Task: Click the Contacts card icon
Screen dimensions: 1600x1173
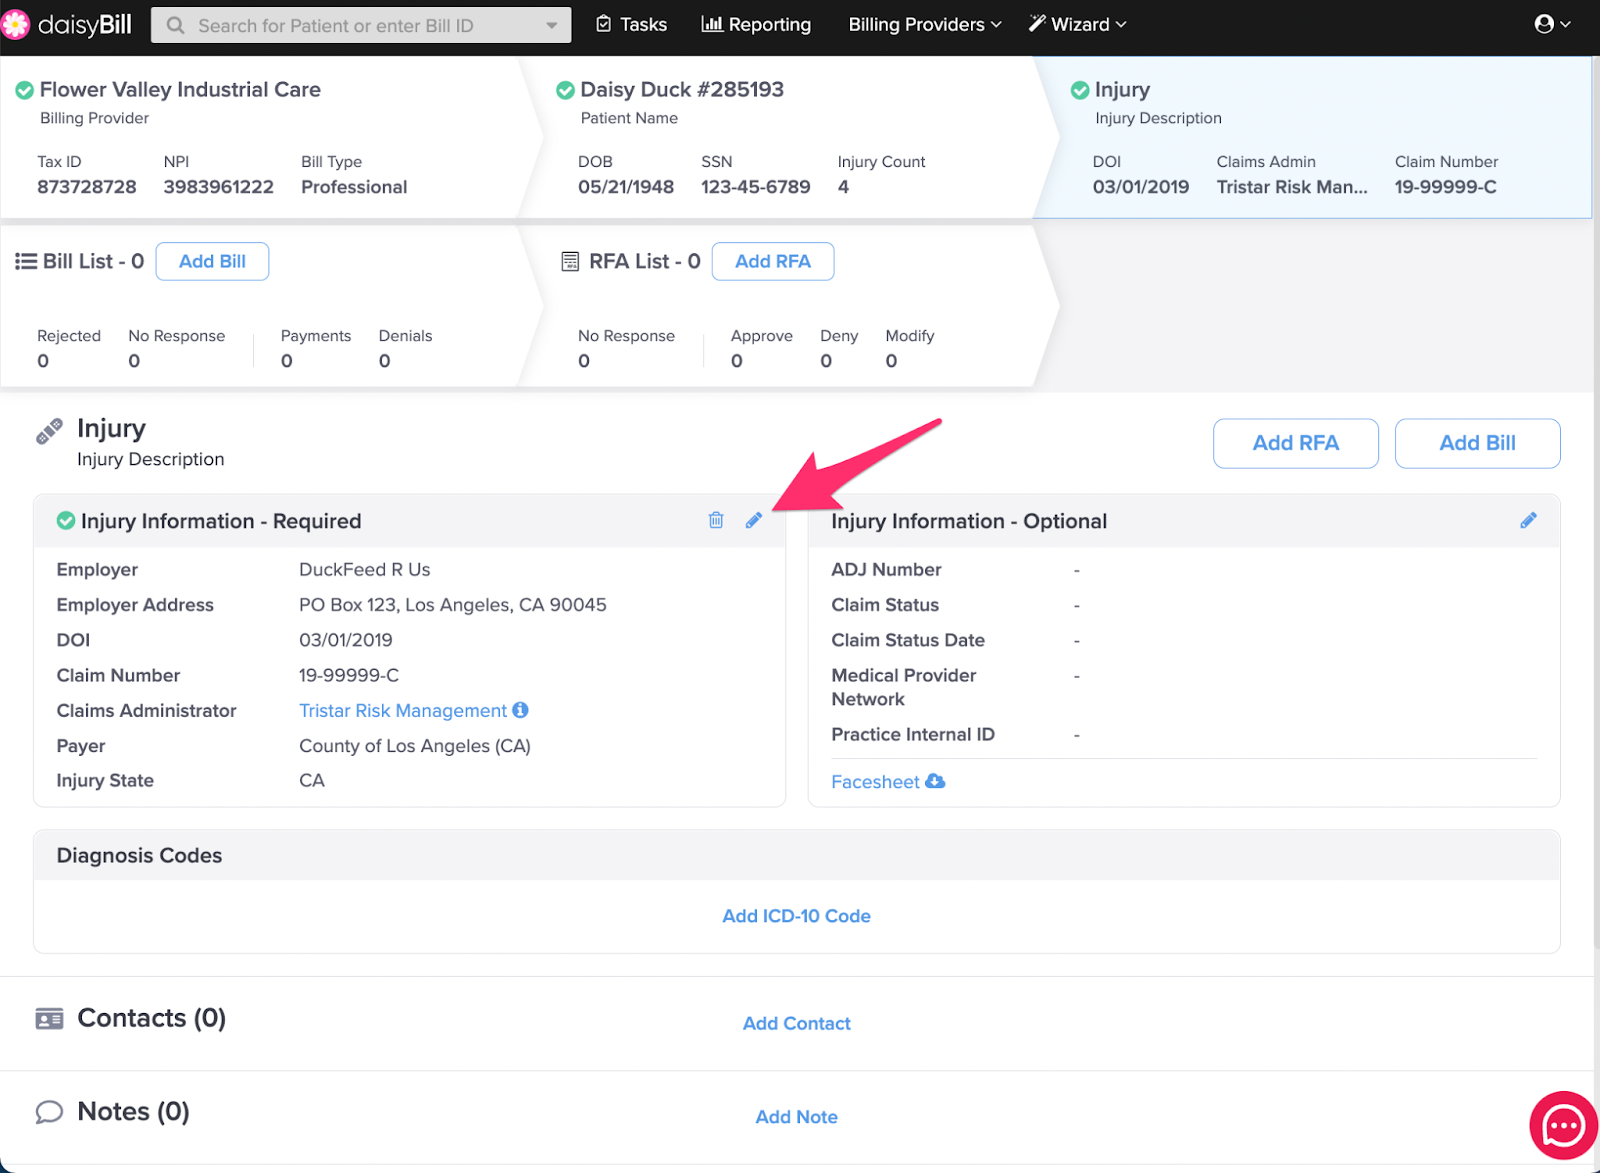Action: pos(49,1018)
